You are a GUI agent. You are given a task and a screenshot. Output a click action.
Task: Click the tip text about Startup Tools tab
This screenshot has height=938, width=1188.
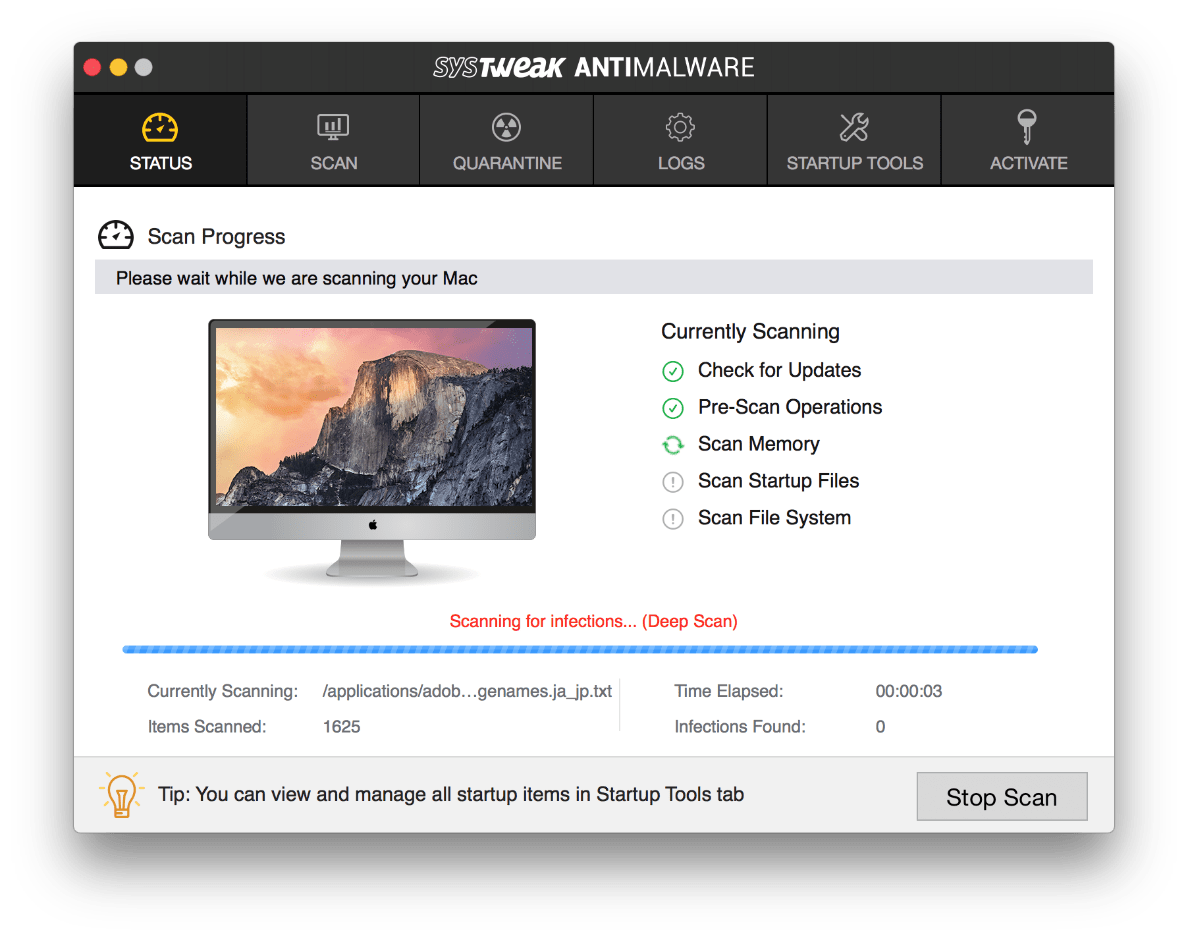tap(451, 794)
